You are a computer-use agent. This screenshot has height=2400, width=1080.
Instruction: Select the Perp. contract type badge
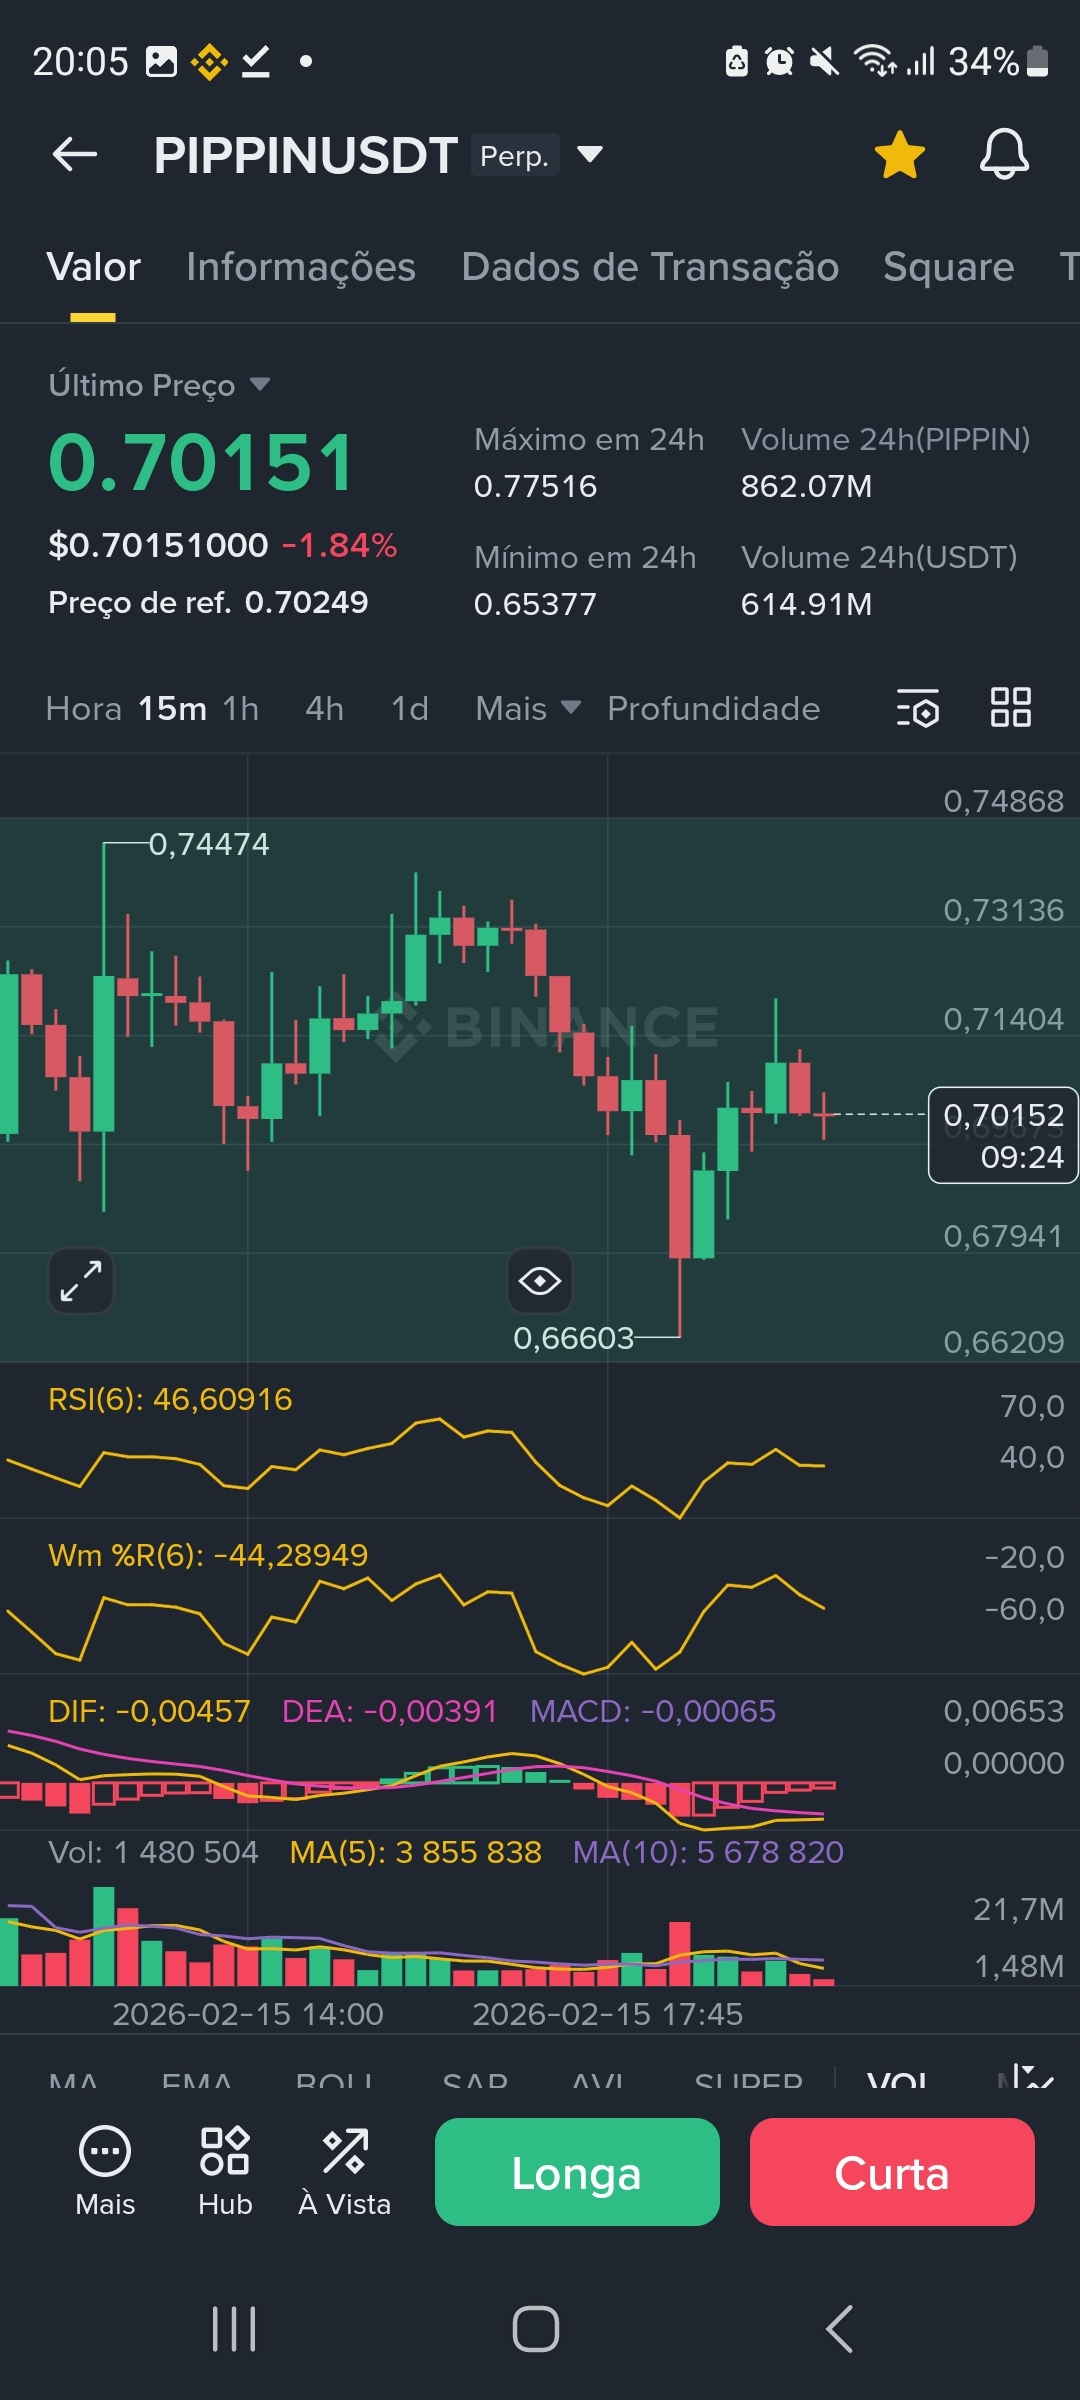pyautogui.click(x=515, y=156)
